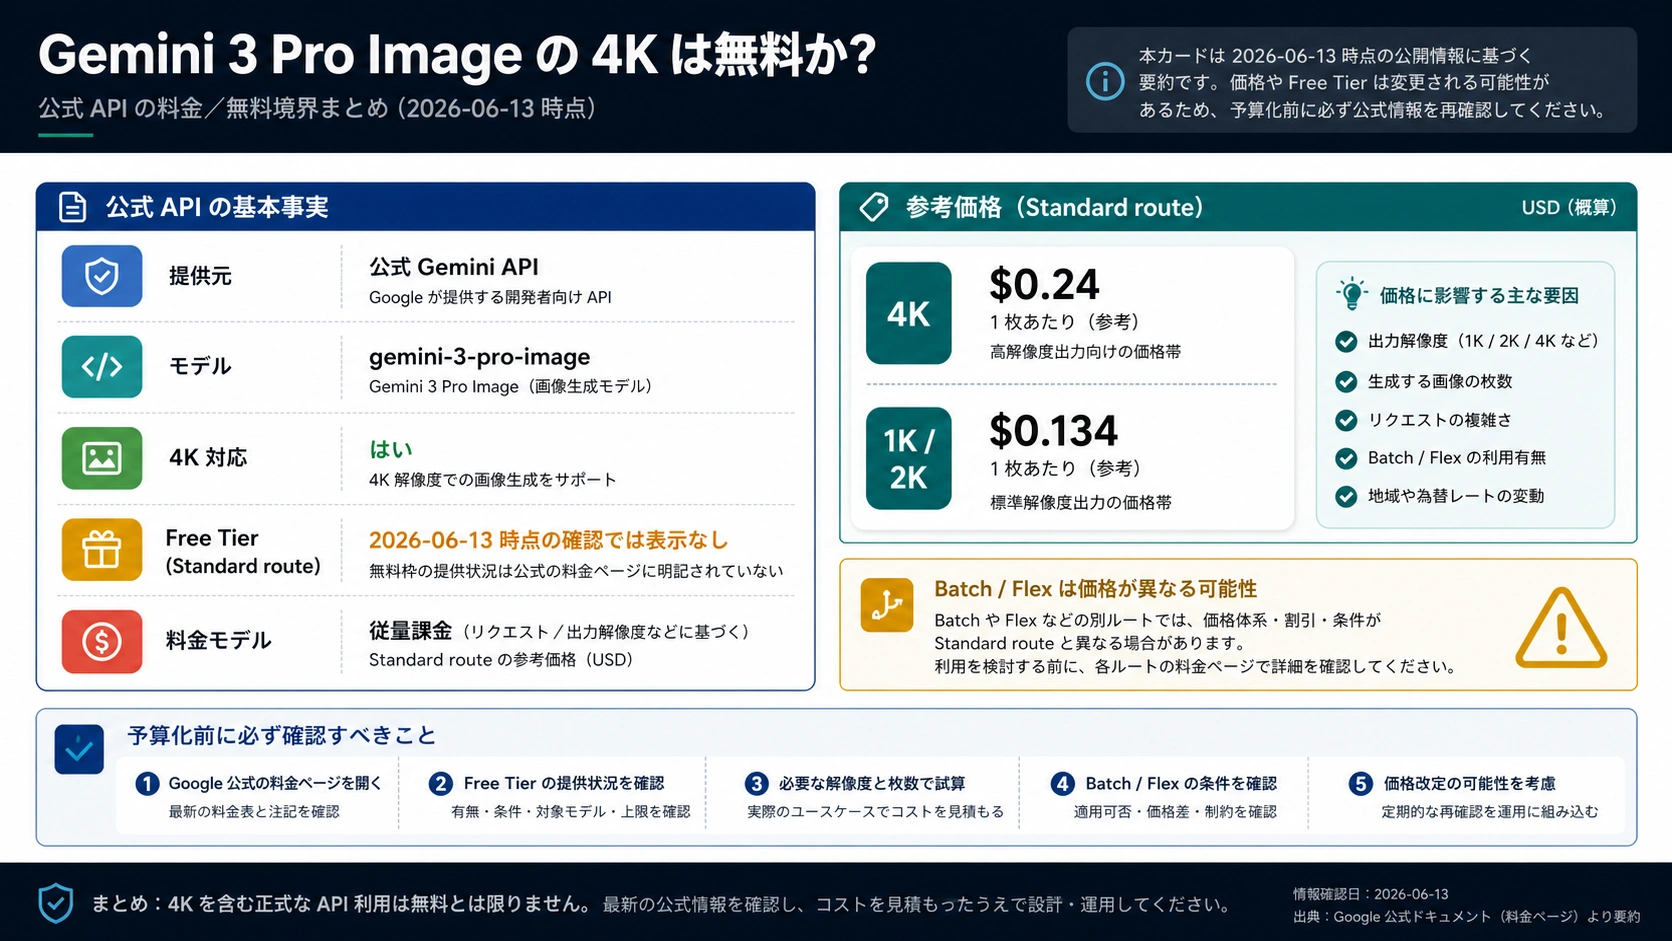Click 従量課金 pricing model text
This screenshot has height=941, width=1672.
[410, 631]
